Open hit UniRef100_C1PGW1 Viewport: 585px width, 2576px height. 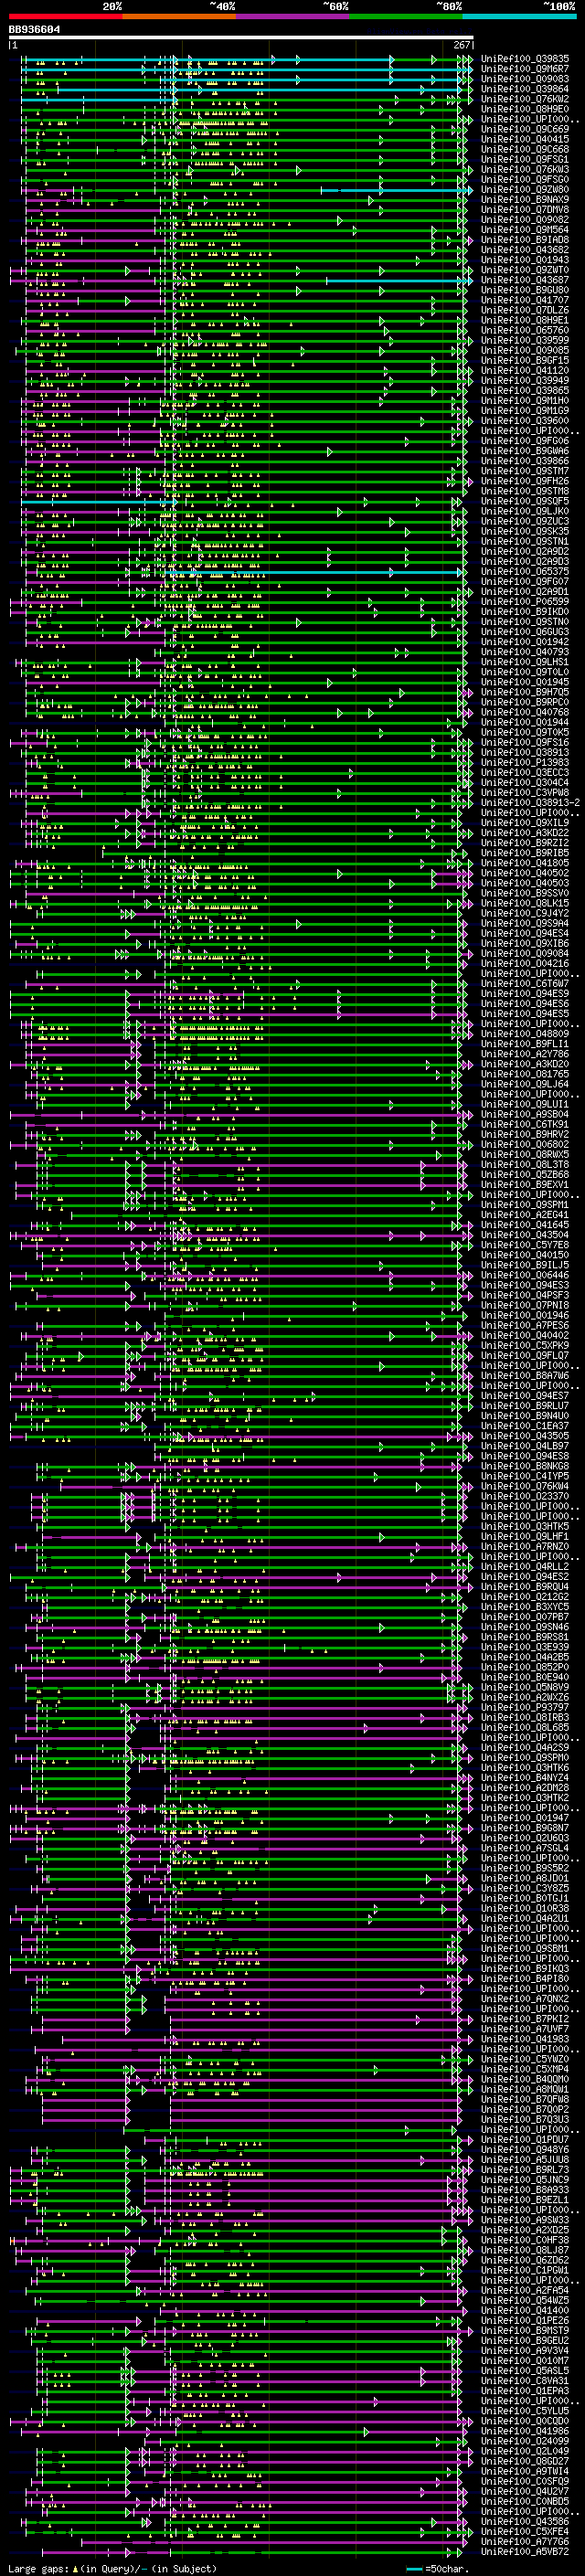525,2270
